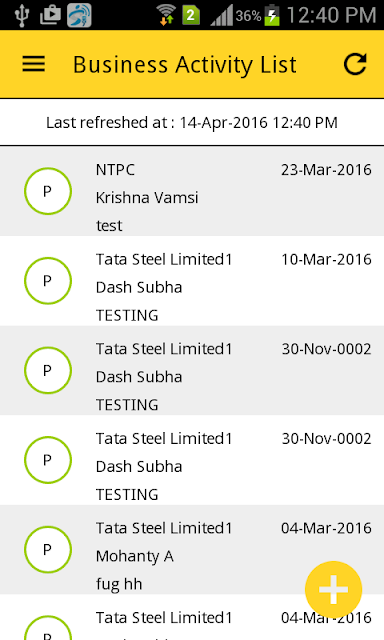Image resolution: width=384 pixels, height=640 pixels.
Task: Open the NTPC Krishna Vamsi activity
Action: tap(192, 191)
